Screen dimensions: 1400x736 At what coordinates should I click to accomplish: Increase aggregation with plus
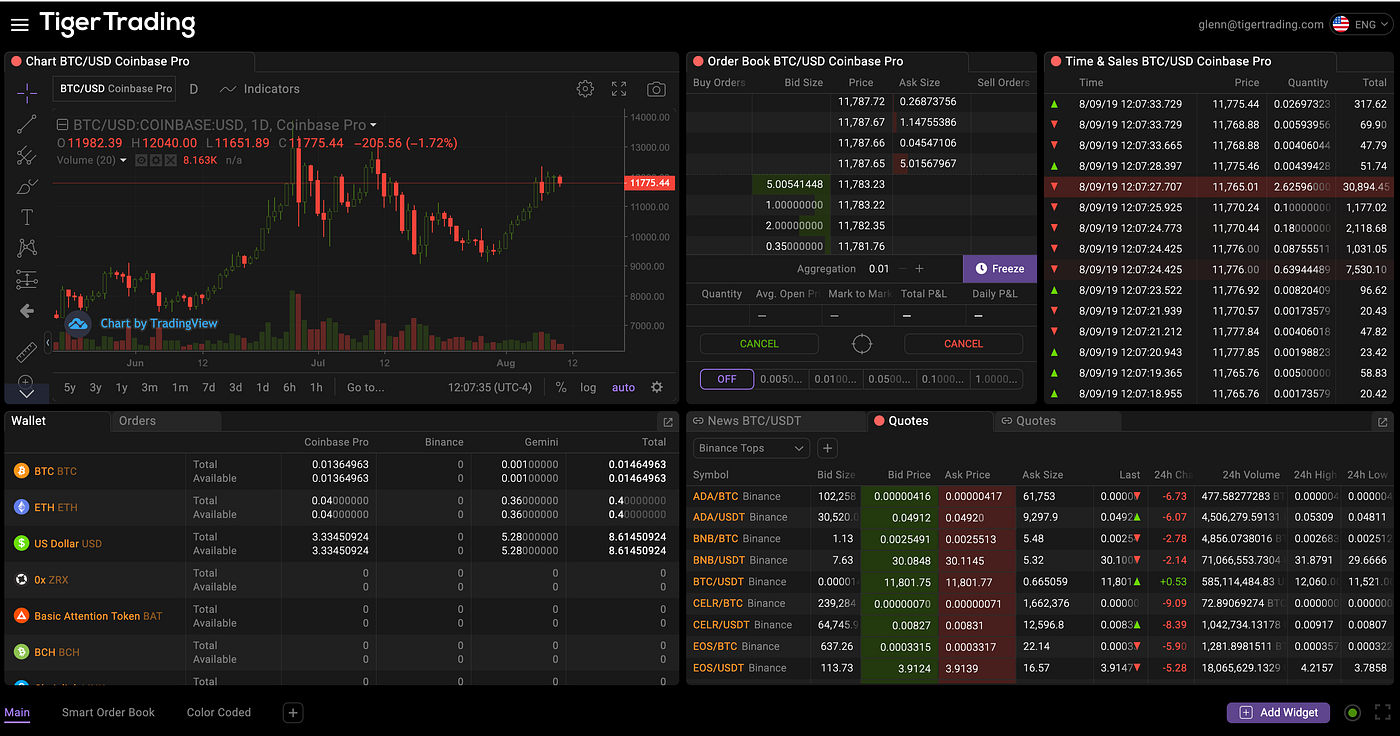(x=920, y=269)
